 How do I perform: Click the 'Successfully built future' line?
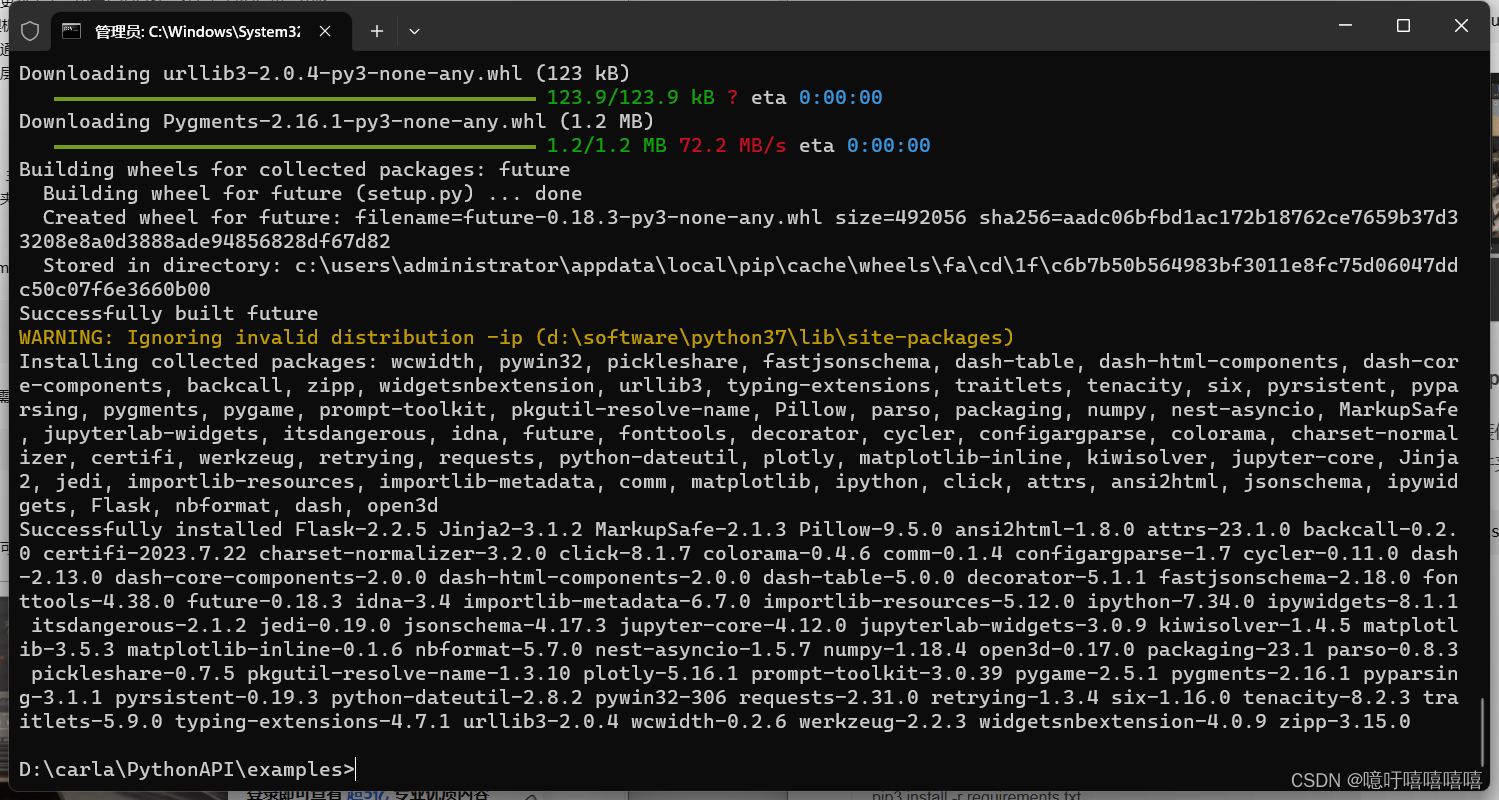coord(169,313)
